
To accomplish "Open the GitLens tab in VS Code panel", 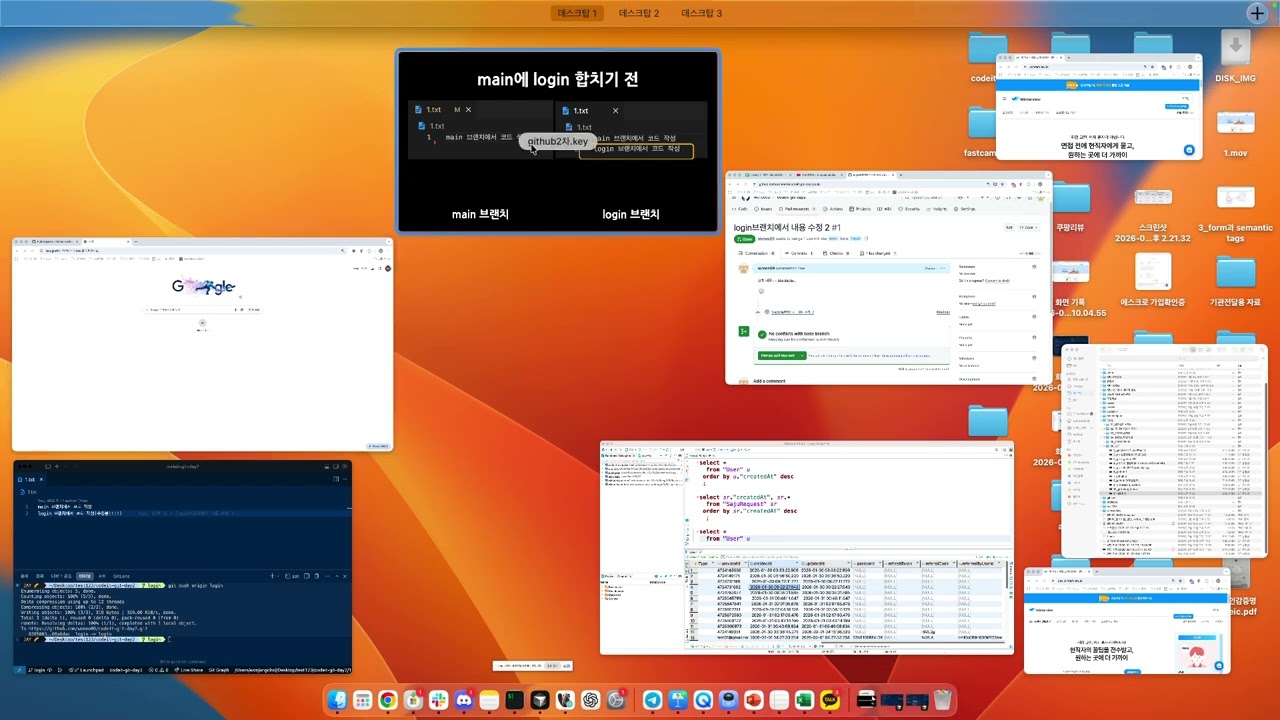I will coord(121,576).
